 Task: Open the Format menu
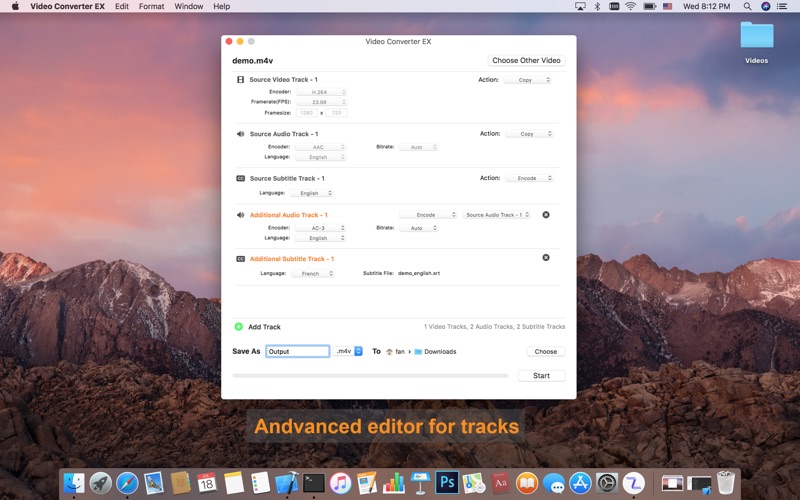point(152,6)
